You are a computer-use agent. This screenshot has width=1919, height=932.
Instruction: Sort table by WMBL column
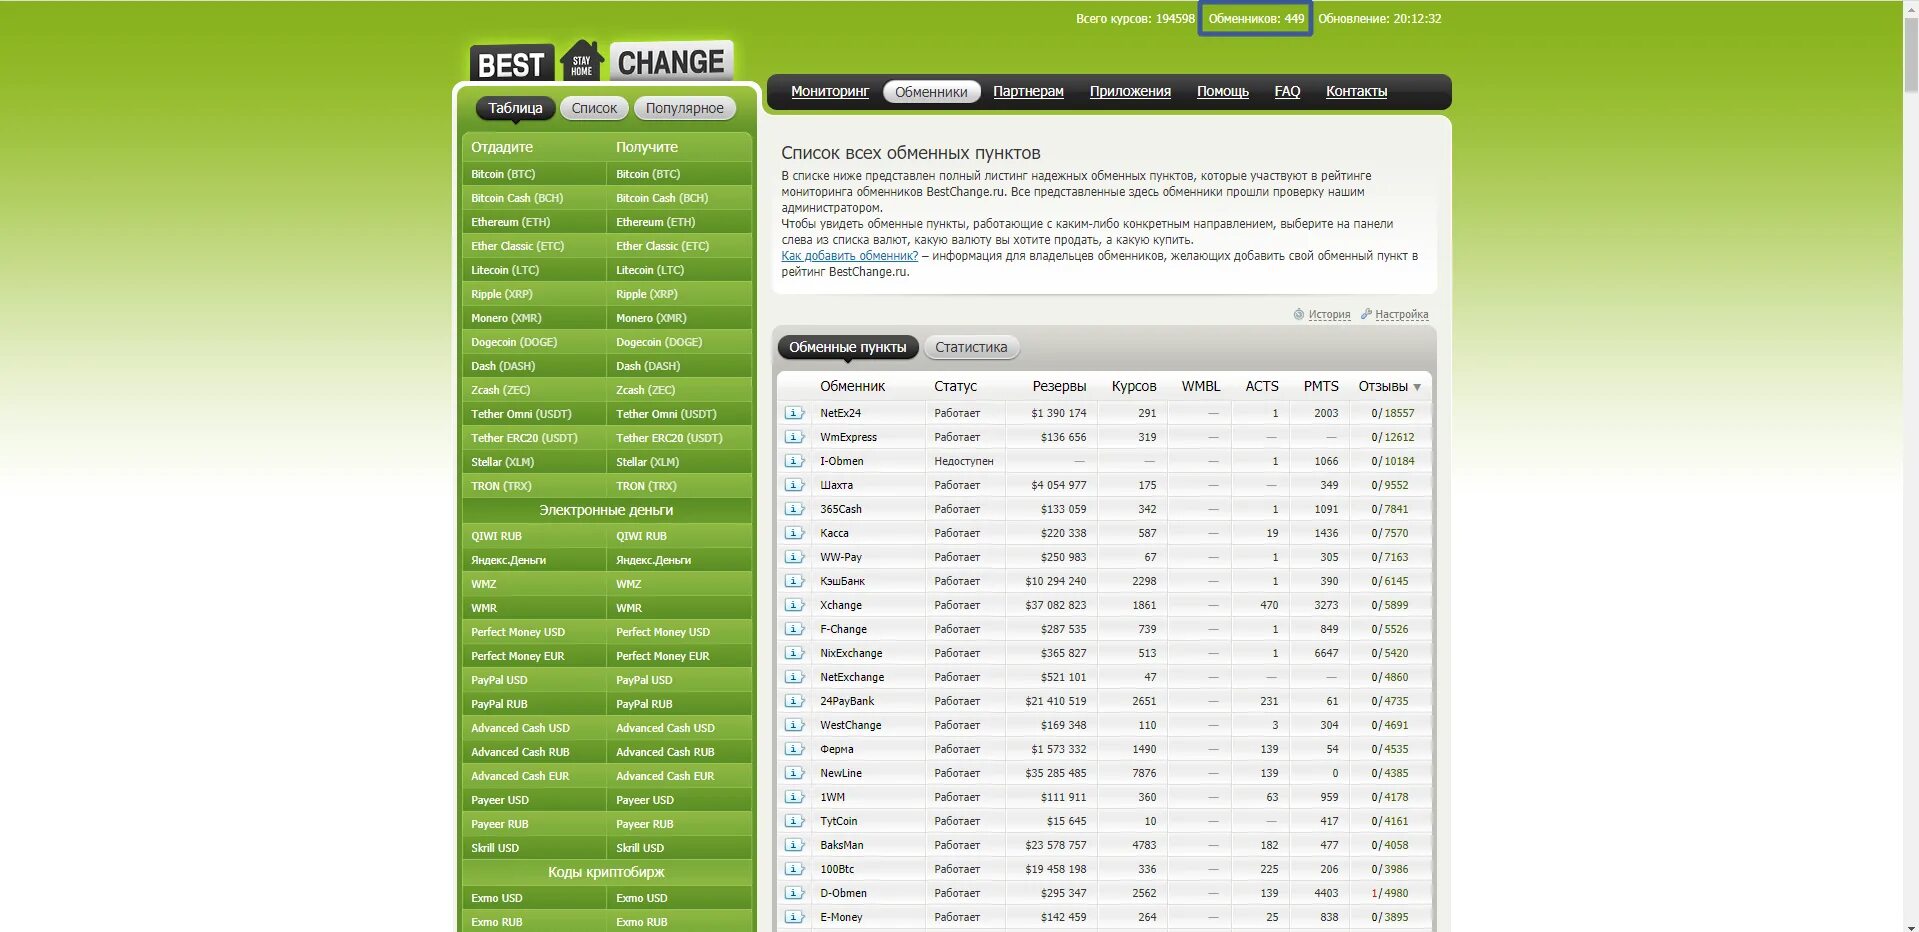point(1200,386)
